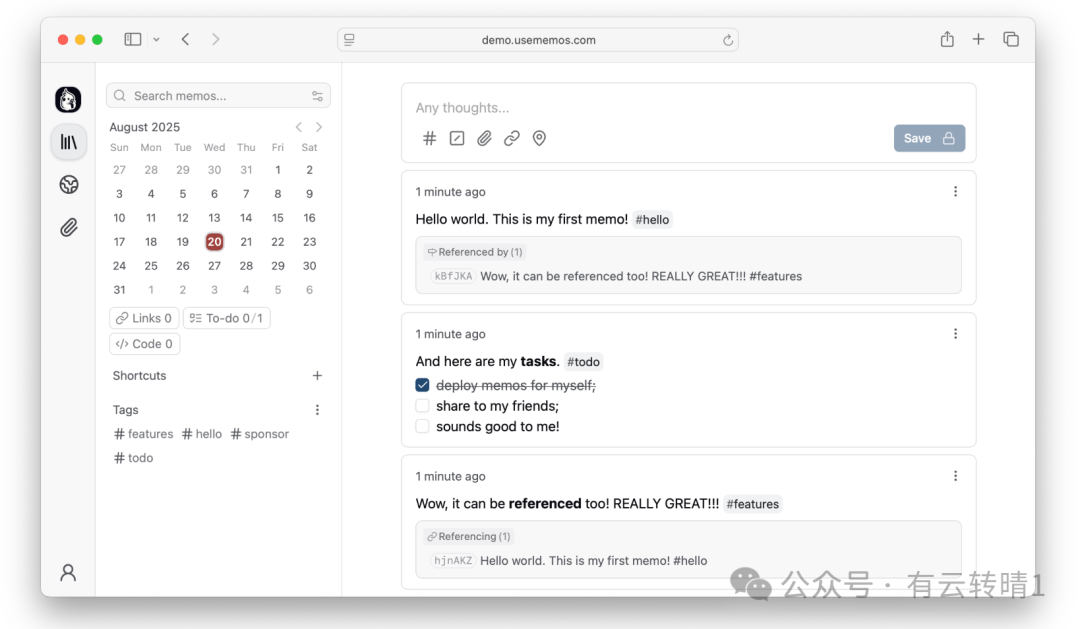Open the Memos avatar logo
The height and width of the screenshot is (629, 1080).
click(x=68, y=100)
